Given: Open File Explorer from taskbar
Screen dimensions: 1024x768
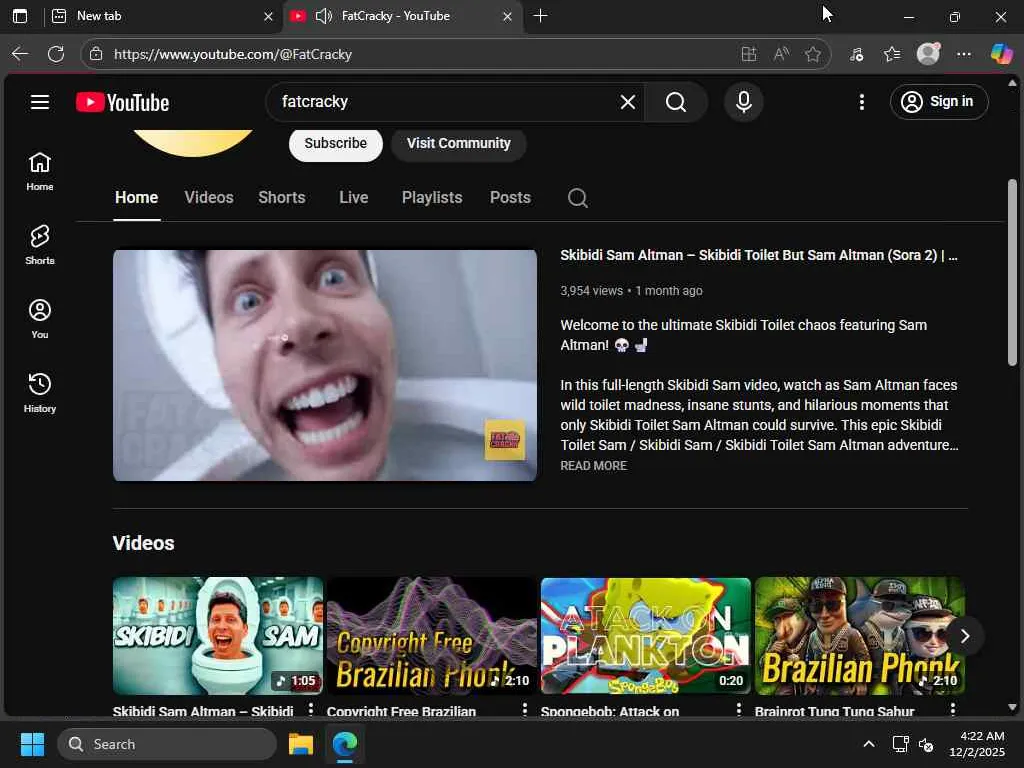Looking at the screenshot, I should pos(301,744).
